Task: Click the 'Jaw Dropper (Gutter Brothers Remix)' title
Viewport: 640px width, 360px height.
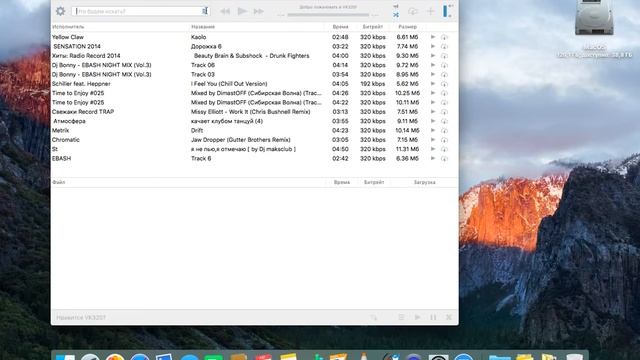Action: coord(241,140)
